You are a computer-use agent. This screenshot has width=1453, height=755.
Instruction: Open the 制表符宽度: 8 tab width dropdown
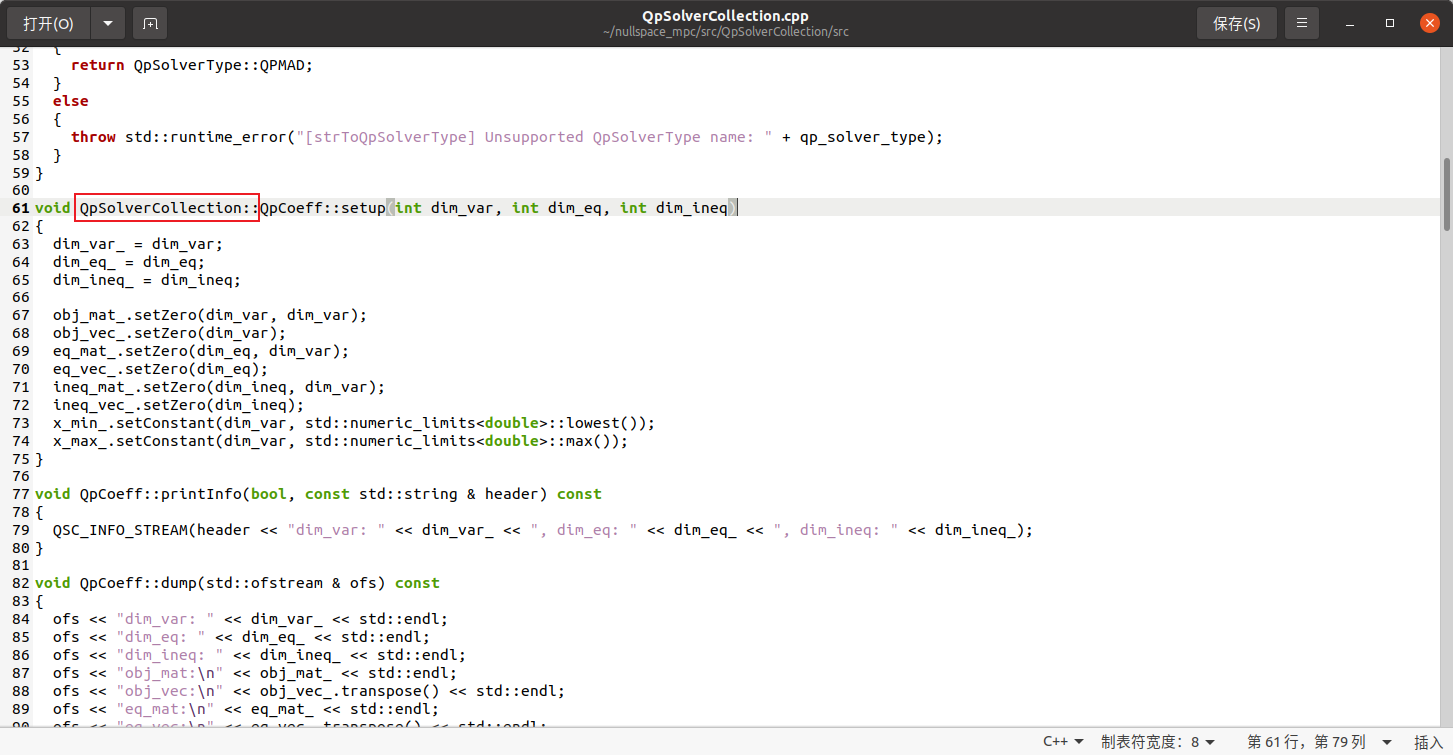1158,742
